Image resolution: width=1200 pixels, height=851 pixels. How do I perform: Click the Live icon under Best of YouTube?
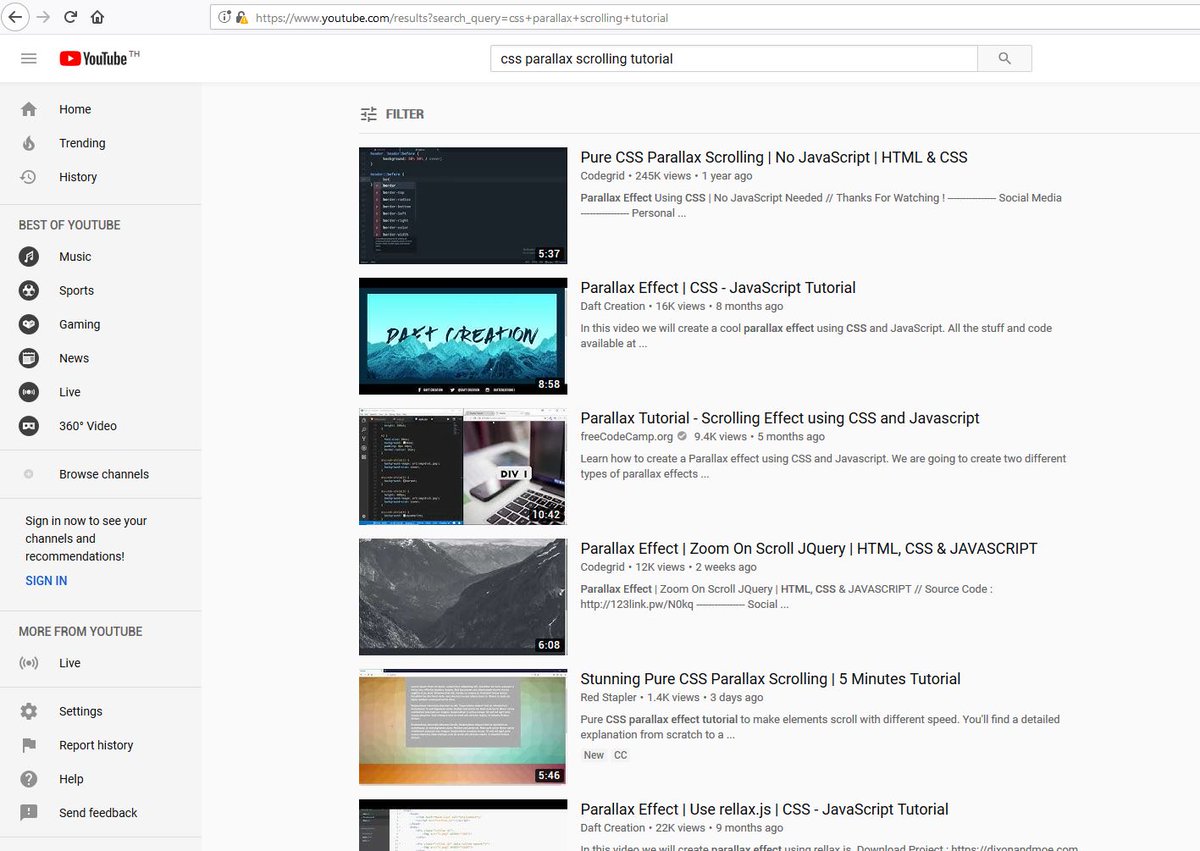(29, 392)
